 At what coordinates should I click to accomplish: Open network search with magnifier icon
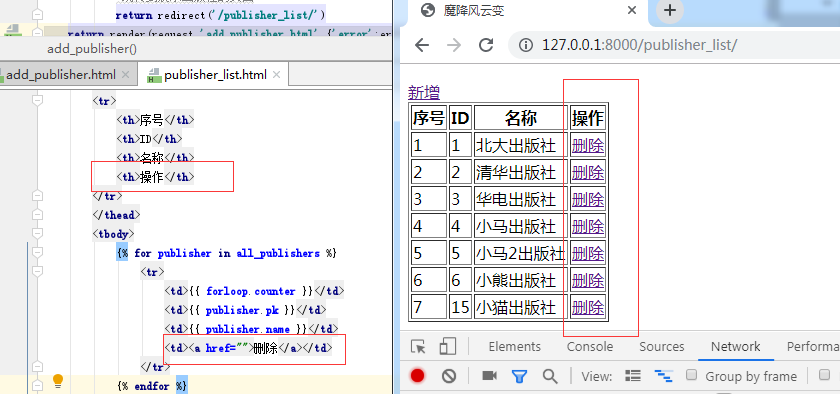click(550, 376)
